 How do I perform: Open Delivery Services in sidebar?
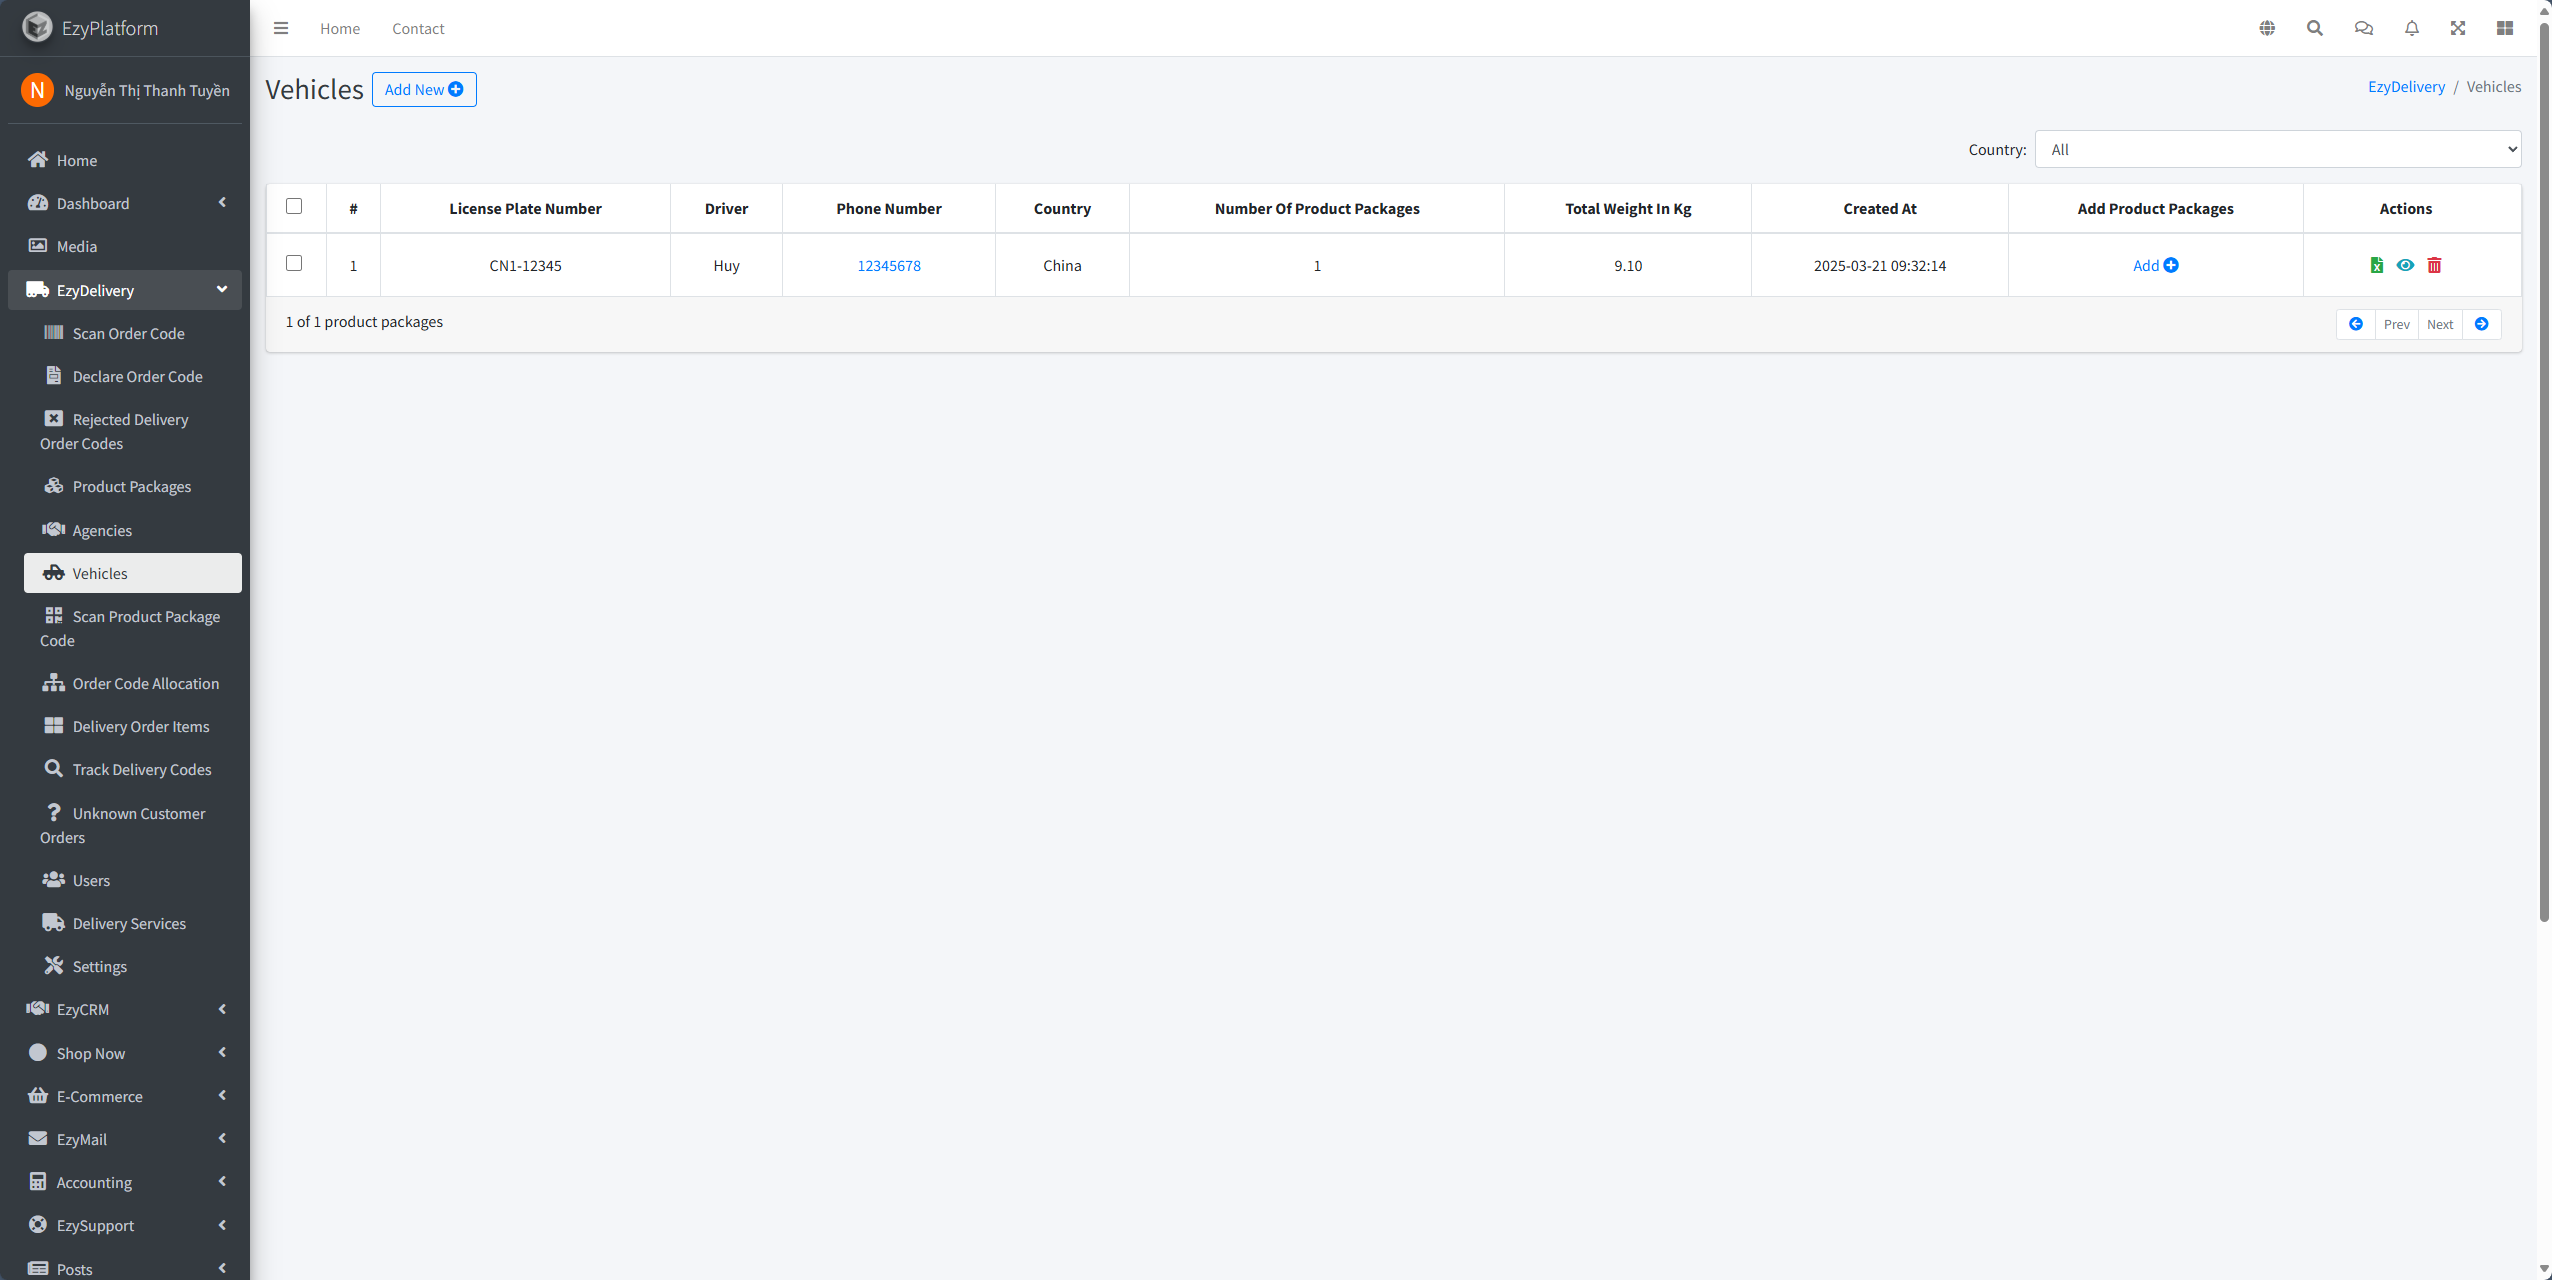[x=133, y=923]
